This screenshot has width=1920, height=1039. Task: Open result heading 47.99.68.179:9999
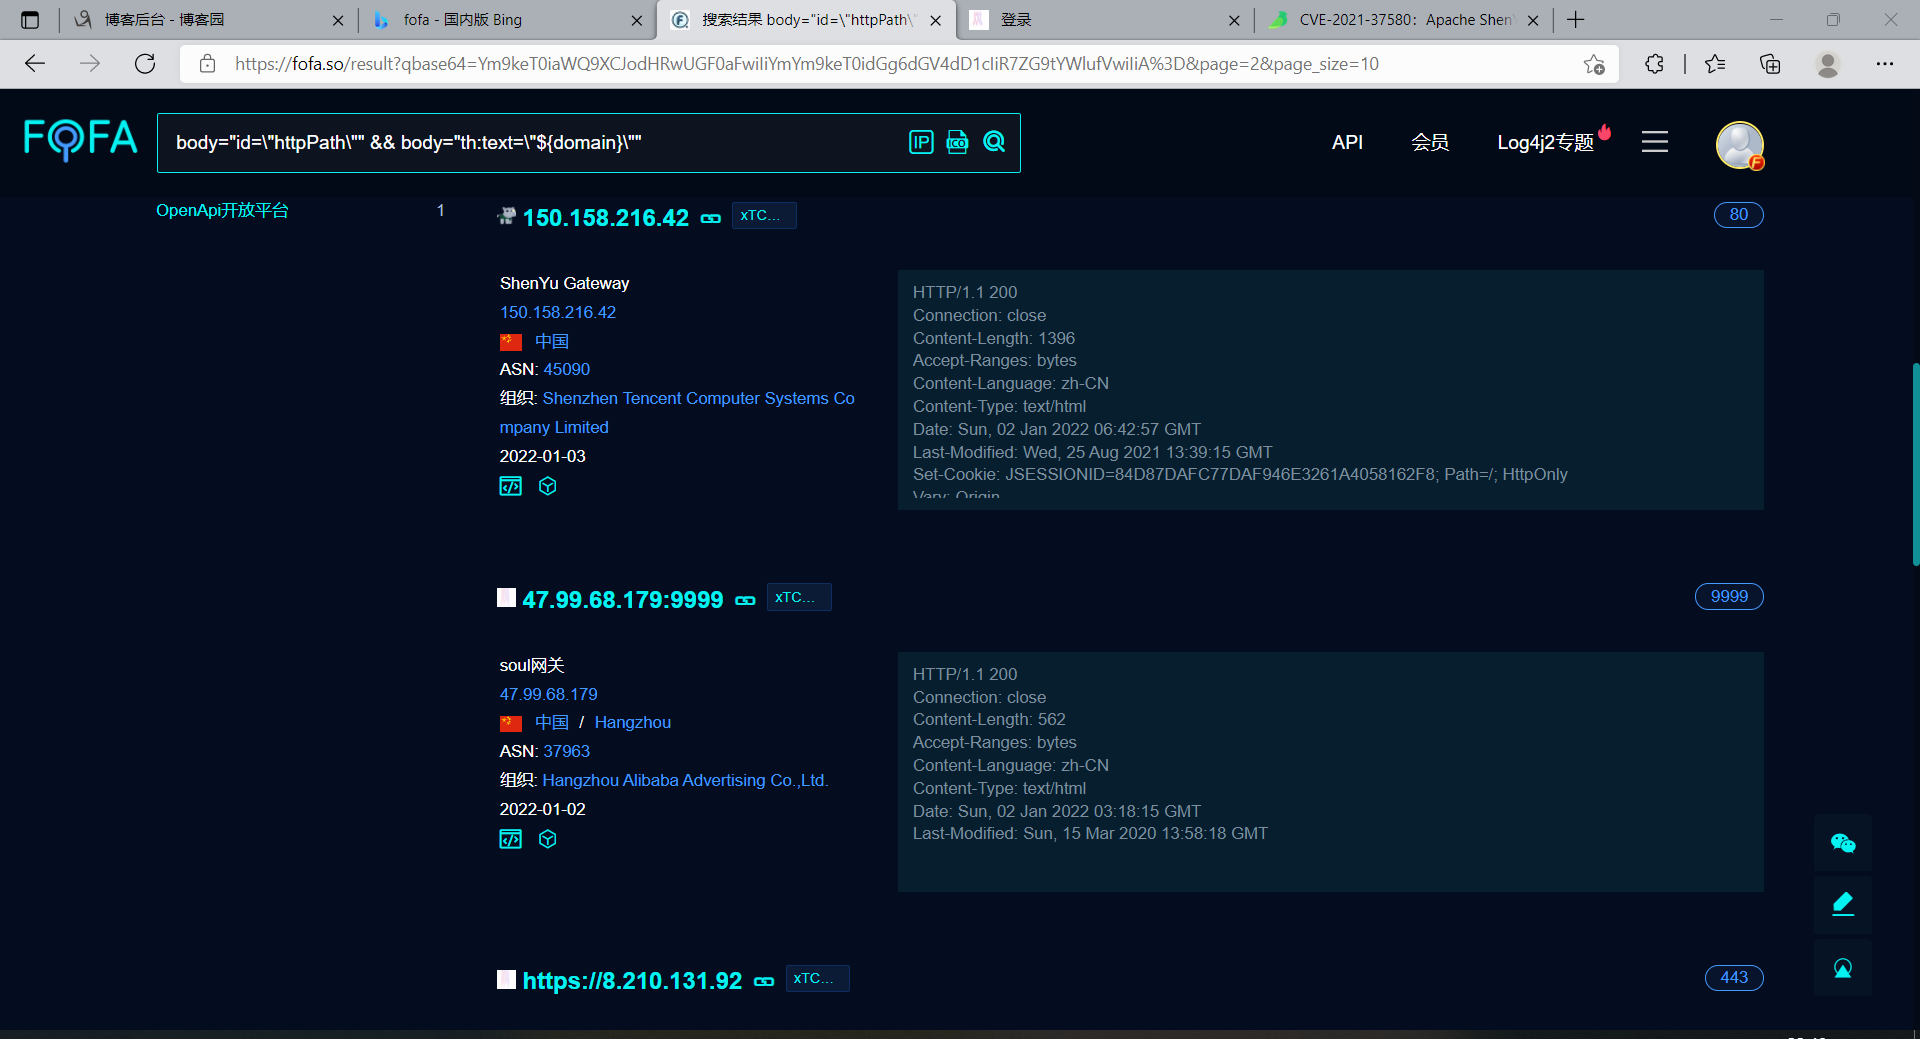tap(622, 600)
